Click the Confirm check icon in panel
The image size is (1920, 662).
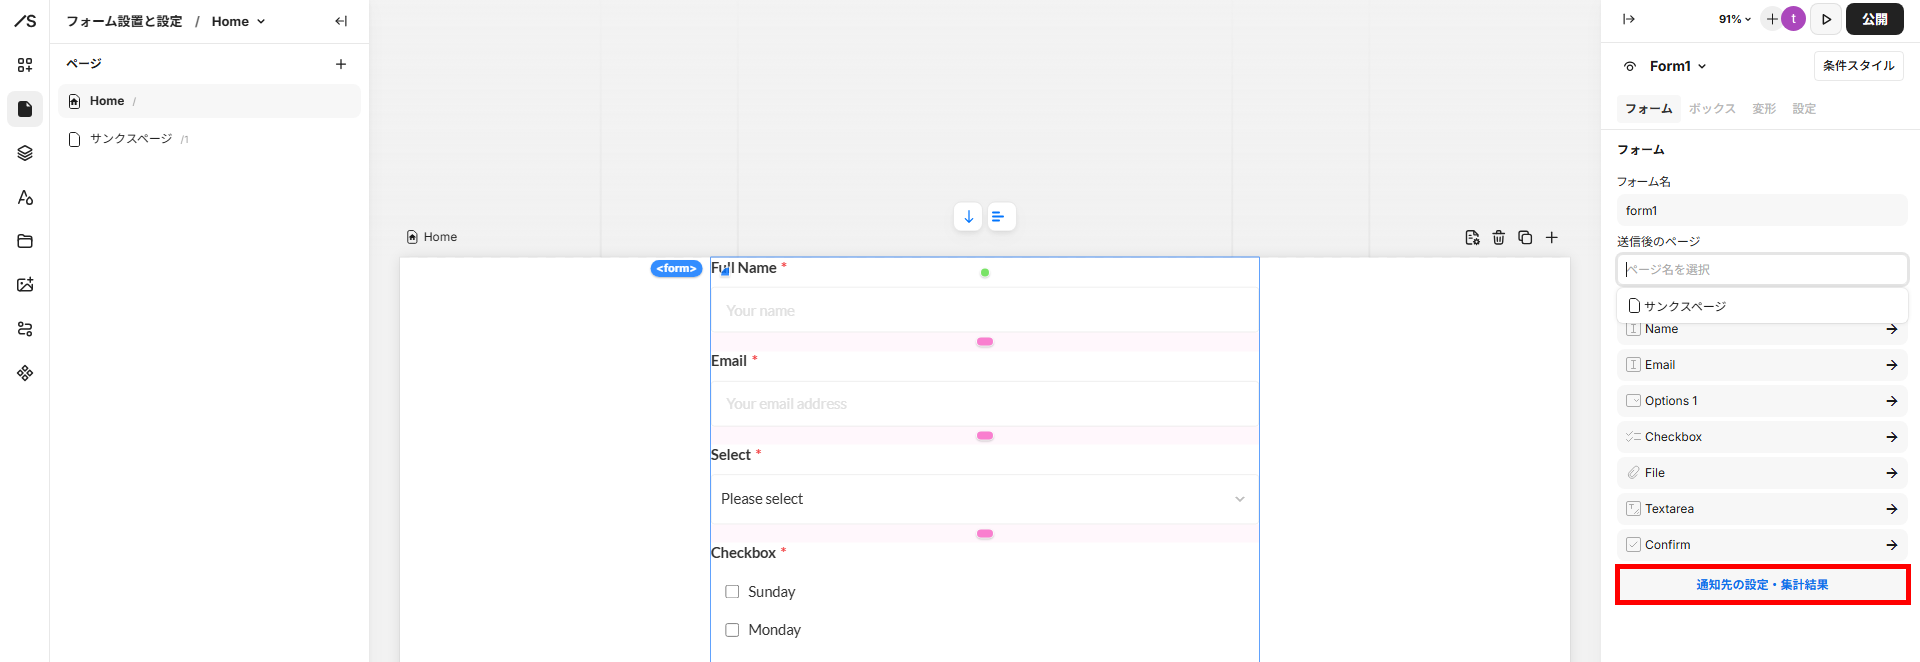[x=1633, y=545]
